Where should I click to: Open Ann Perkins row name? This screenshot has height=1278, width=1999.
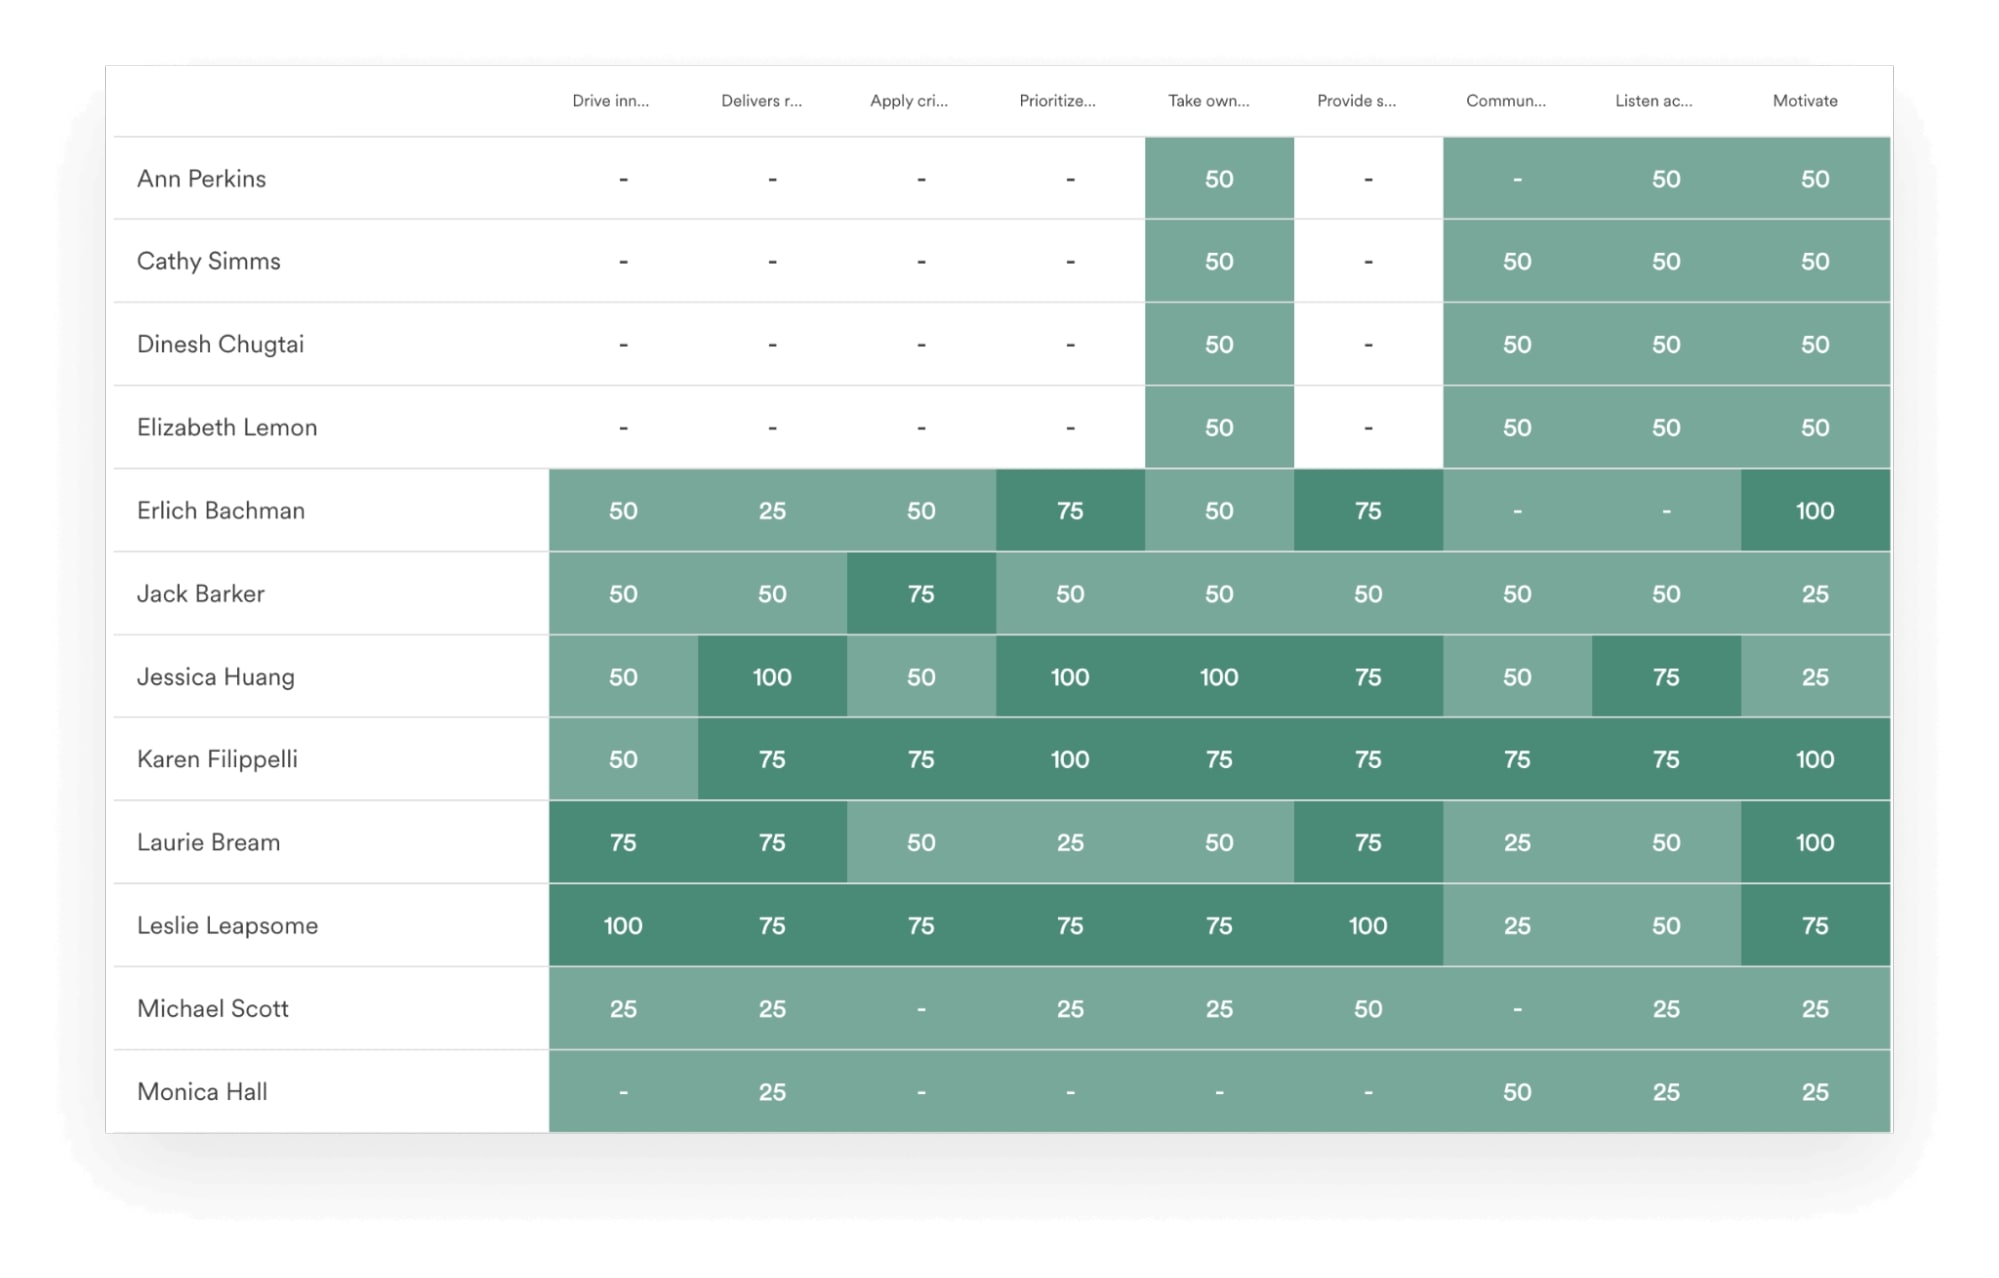point(201,179)
